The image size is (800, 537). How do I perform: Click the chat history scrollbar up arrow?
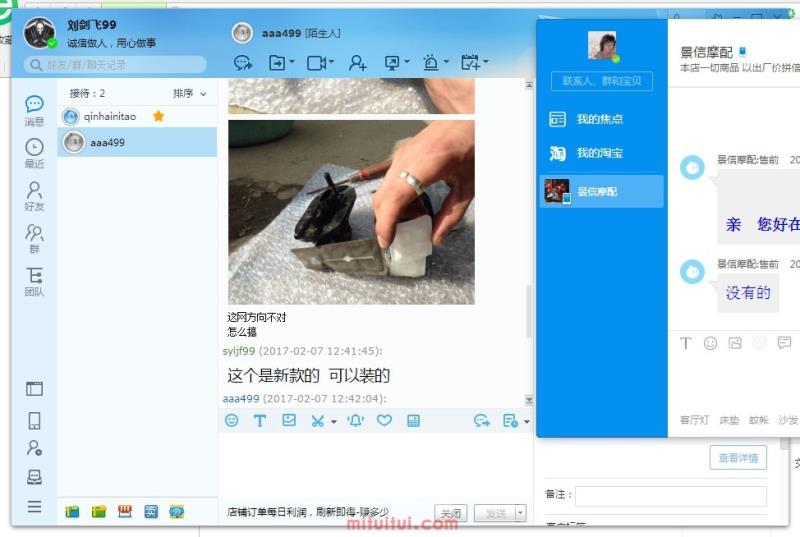tap(529, 85)
